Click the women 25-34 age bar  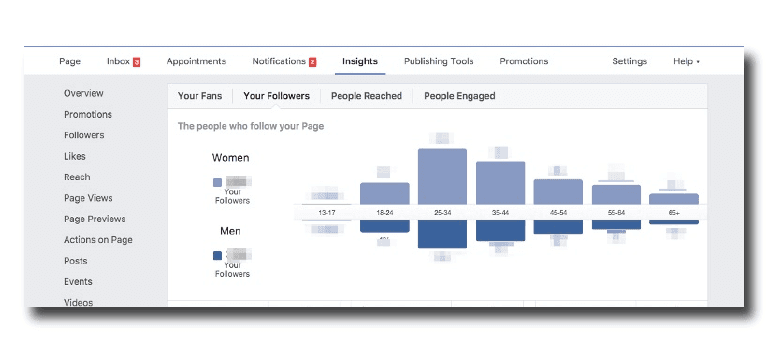point(442,176)
